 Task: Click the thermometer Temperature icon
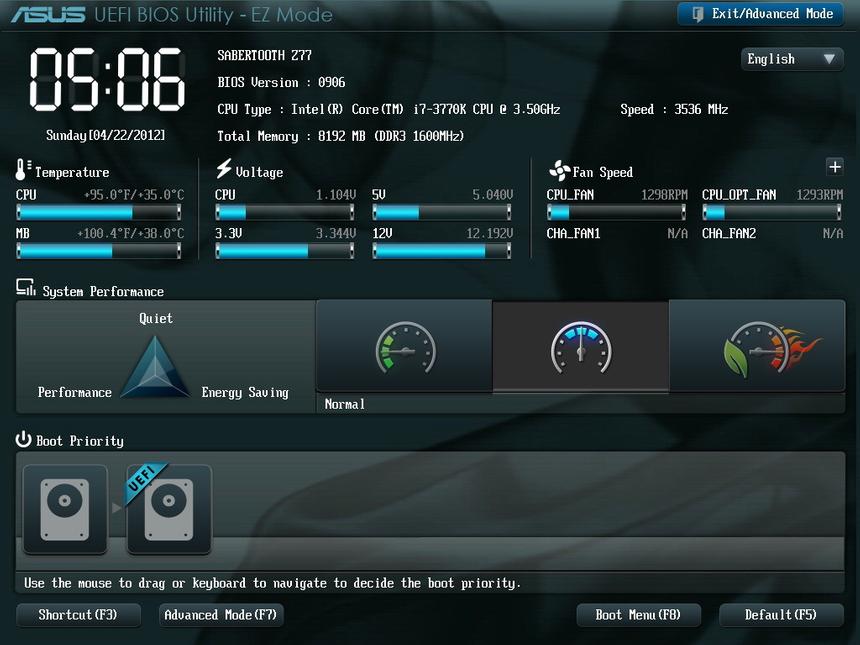(23, 169)
